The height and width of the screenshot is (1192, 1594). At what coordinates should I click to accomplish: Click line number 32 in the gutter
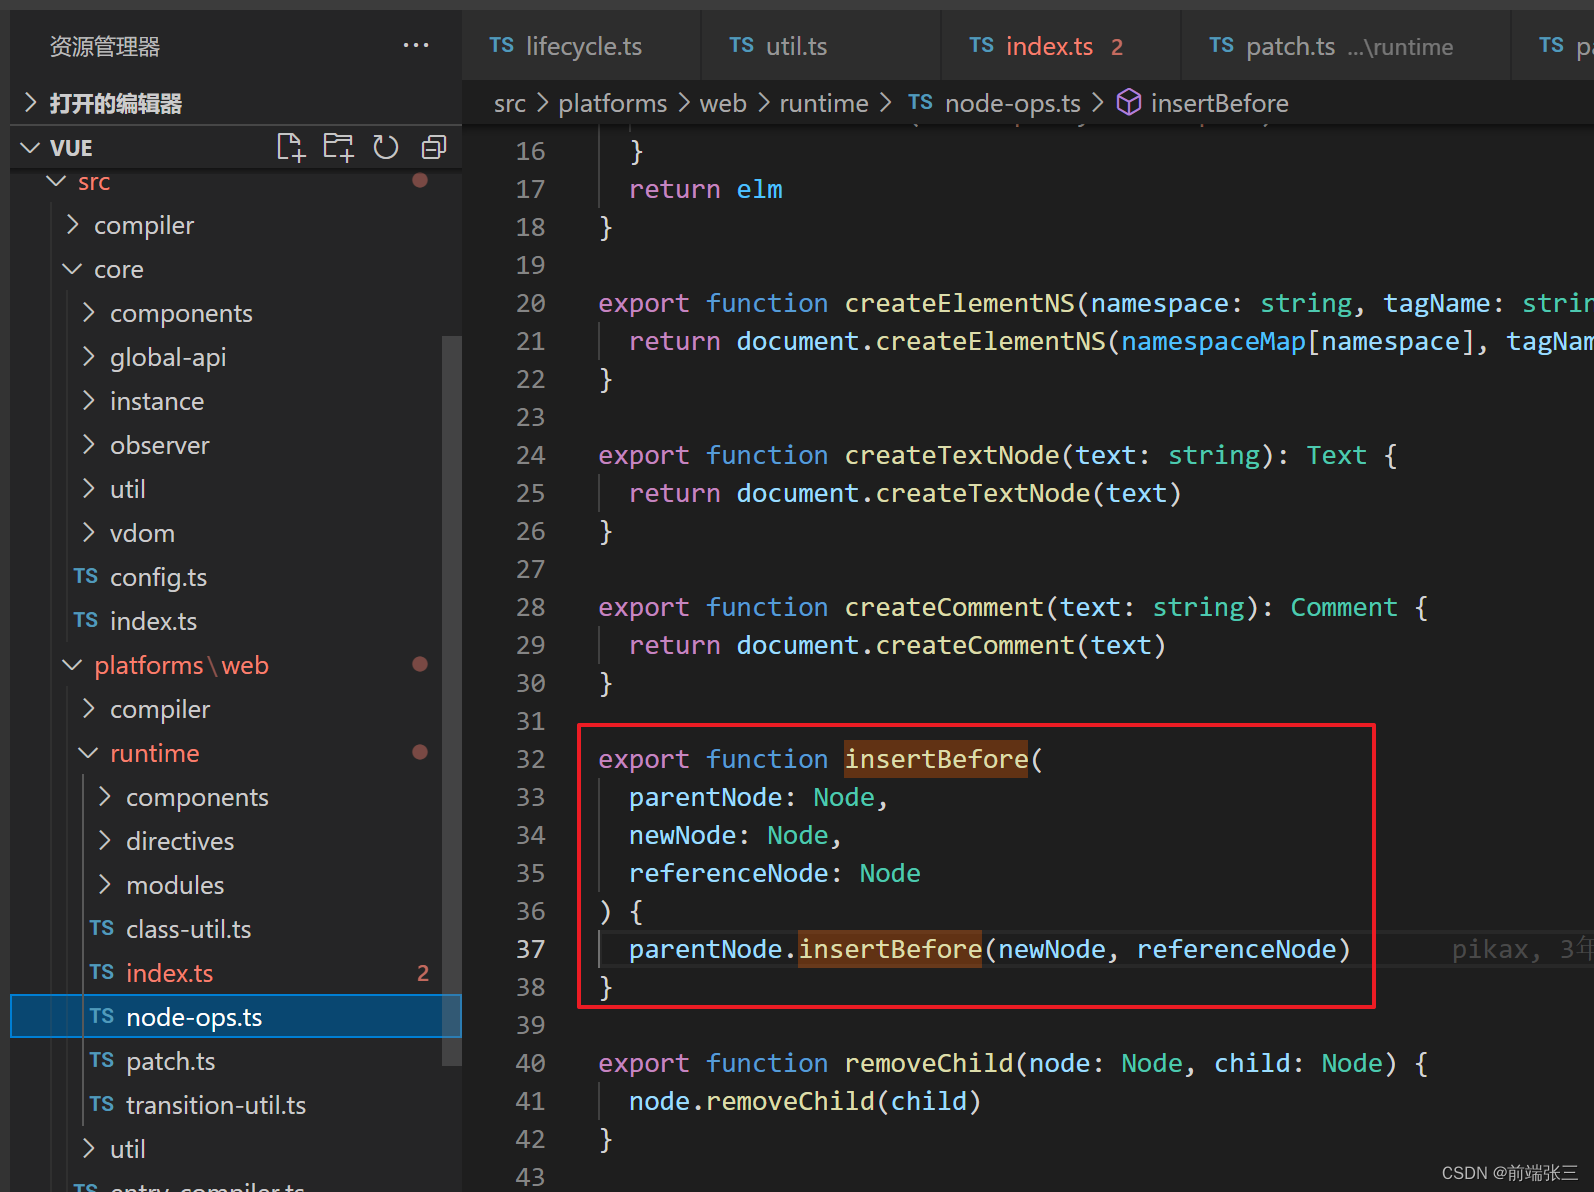click(530, 760)
